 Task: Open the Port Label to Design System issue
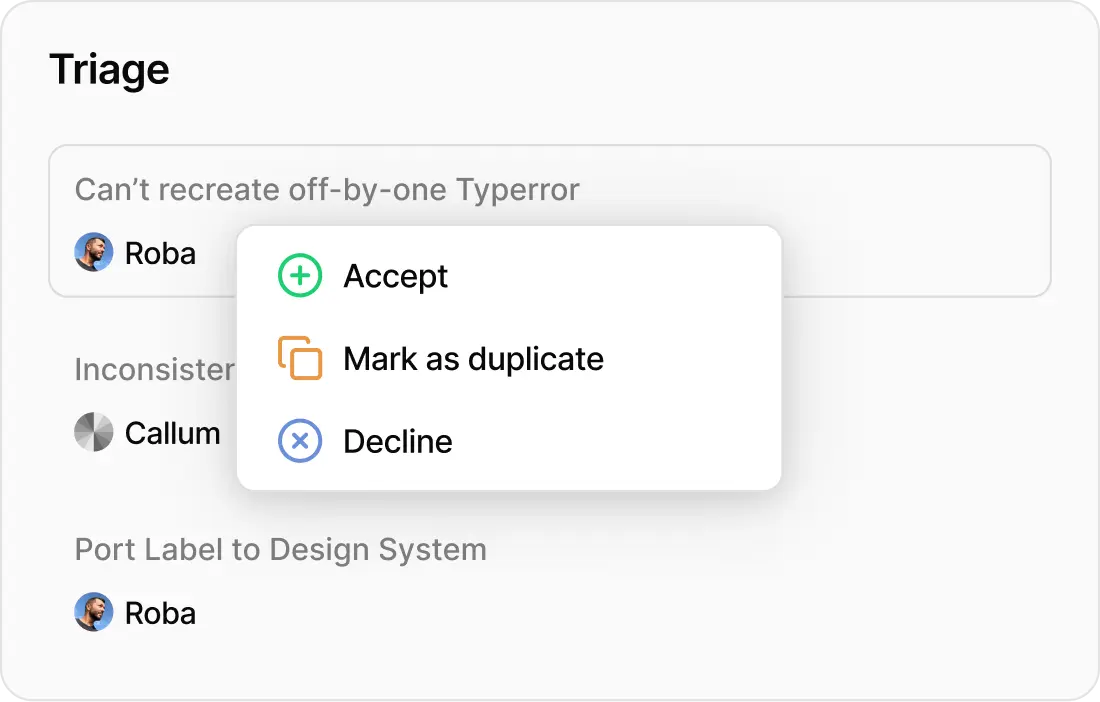click(x=280, y=549)
